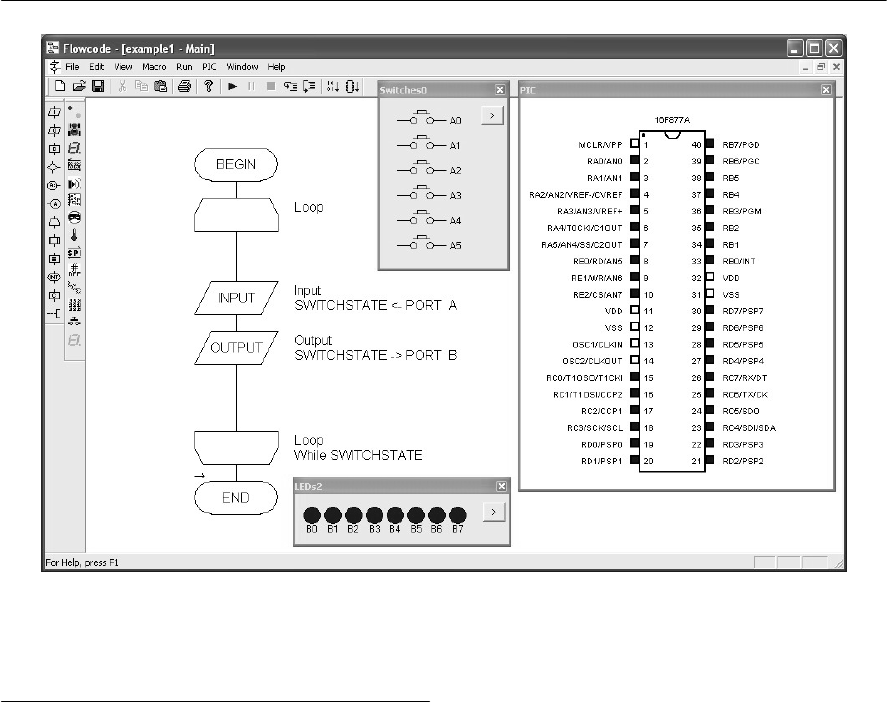
Task: Start simulation with the Run play icon
Action: 232,86
